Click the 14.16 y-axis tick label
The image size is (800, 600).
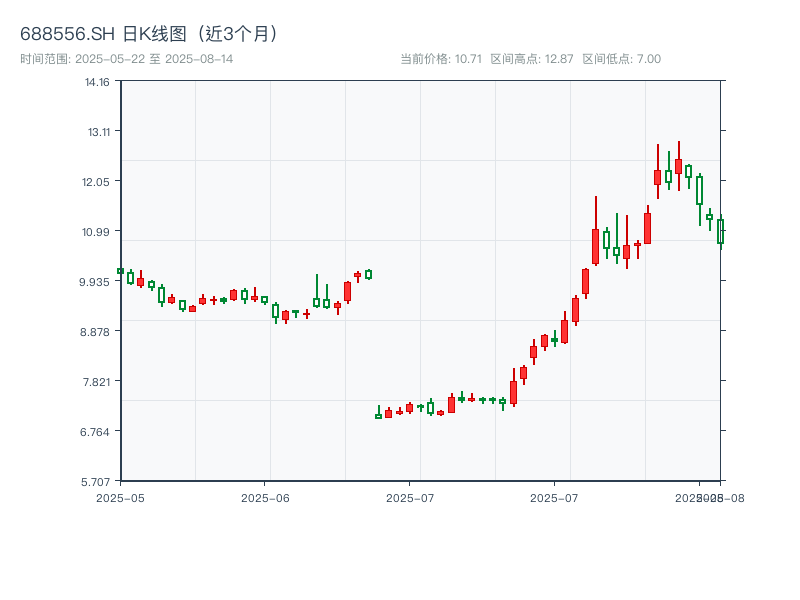click(97, 82)
